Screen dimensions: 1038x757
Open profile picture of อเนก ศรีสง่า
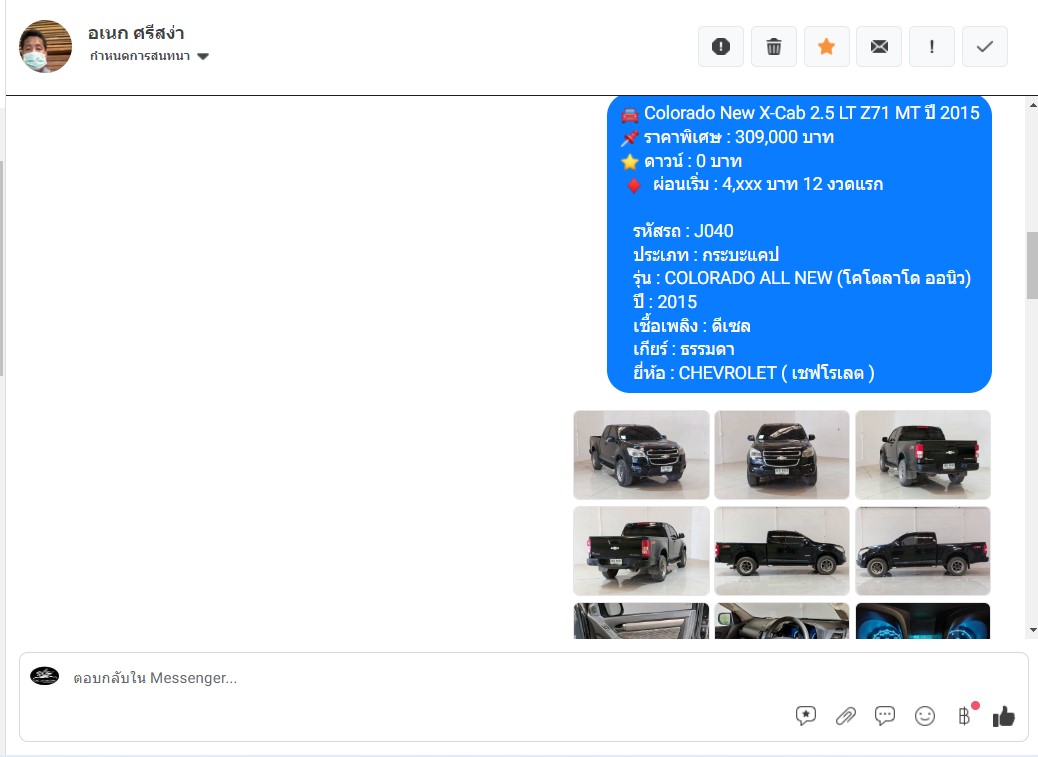pos(45,46)
